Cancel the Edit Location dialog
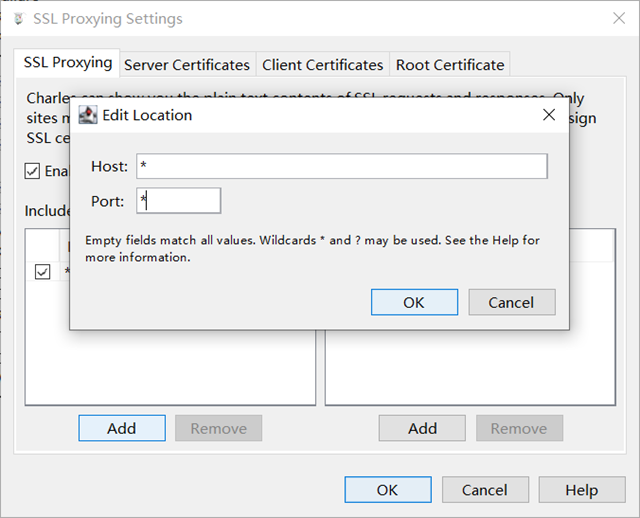This screenshot has height=518, width=640. (512, 302)
